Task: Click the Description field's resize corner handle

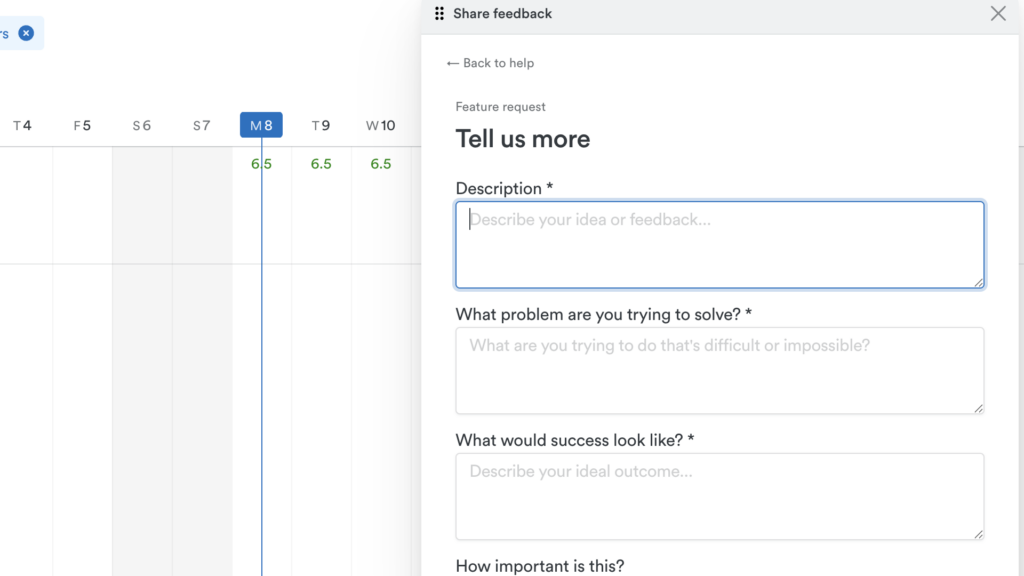Action: coord(978,282)
